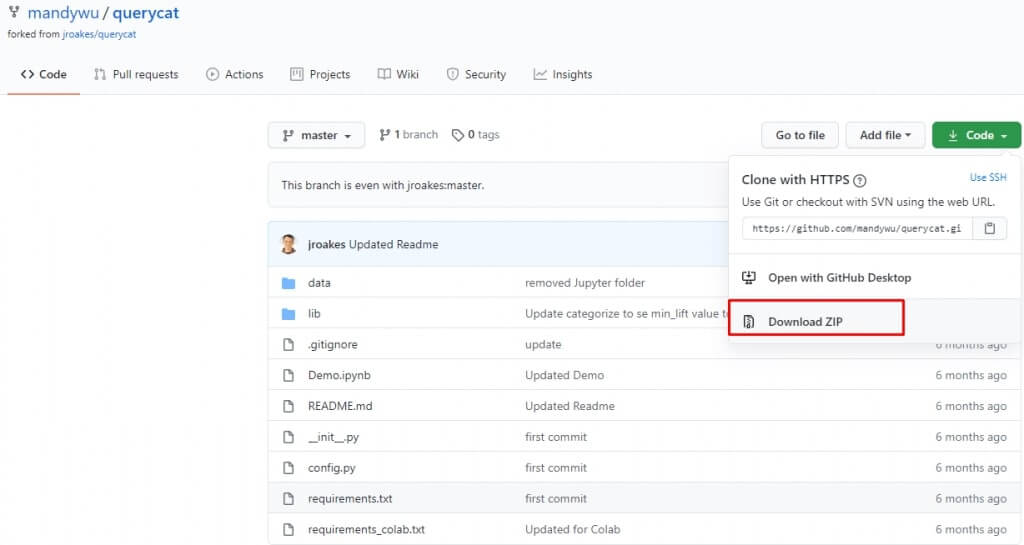Switch to the Wiki tab
Screen dimensions: 1024x545
click(x=398, y=74)
